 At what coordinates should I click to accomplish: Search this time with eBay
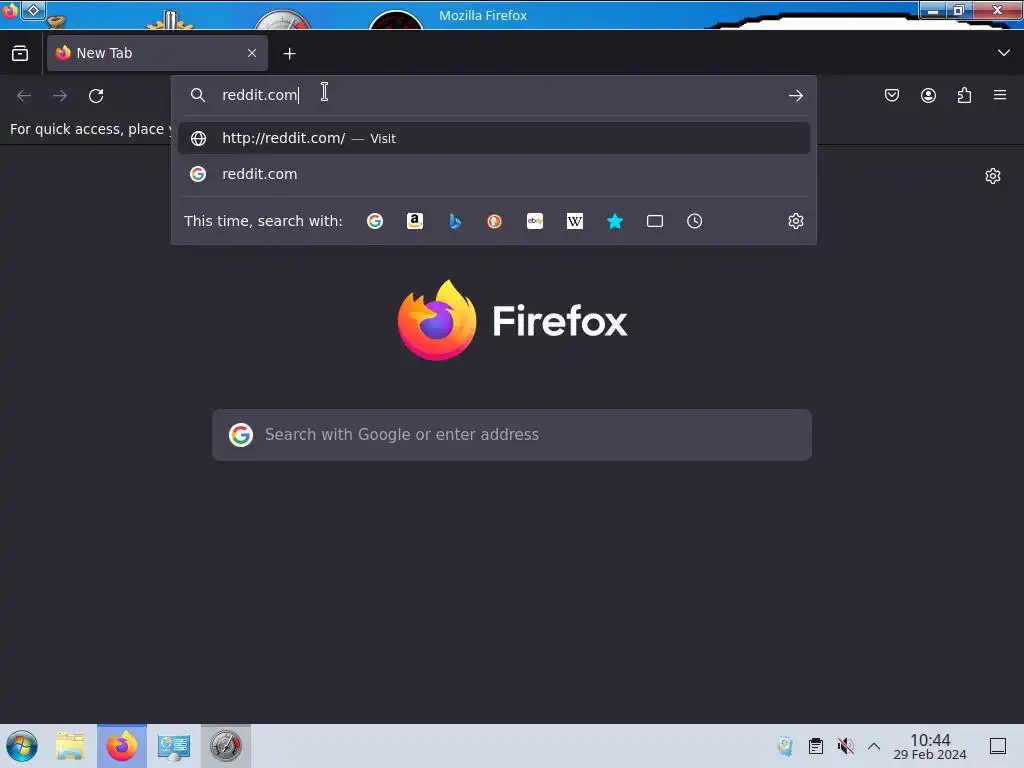[x=535, y=221]
